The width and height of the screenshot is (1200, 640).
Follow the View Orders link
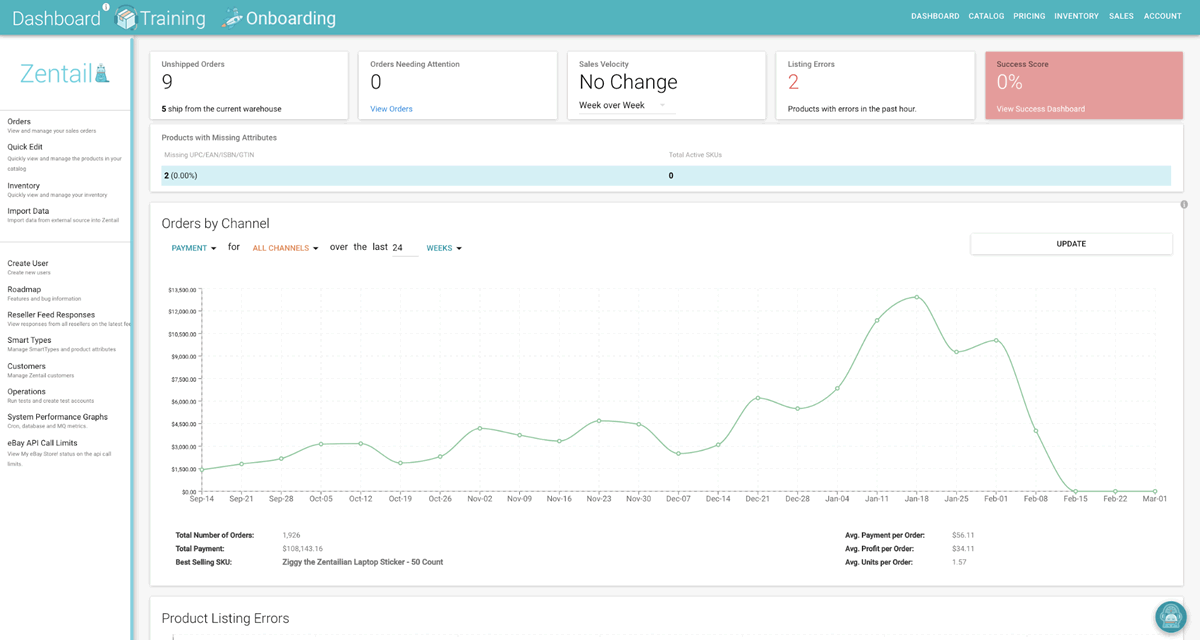(x=391, y=109)
